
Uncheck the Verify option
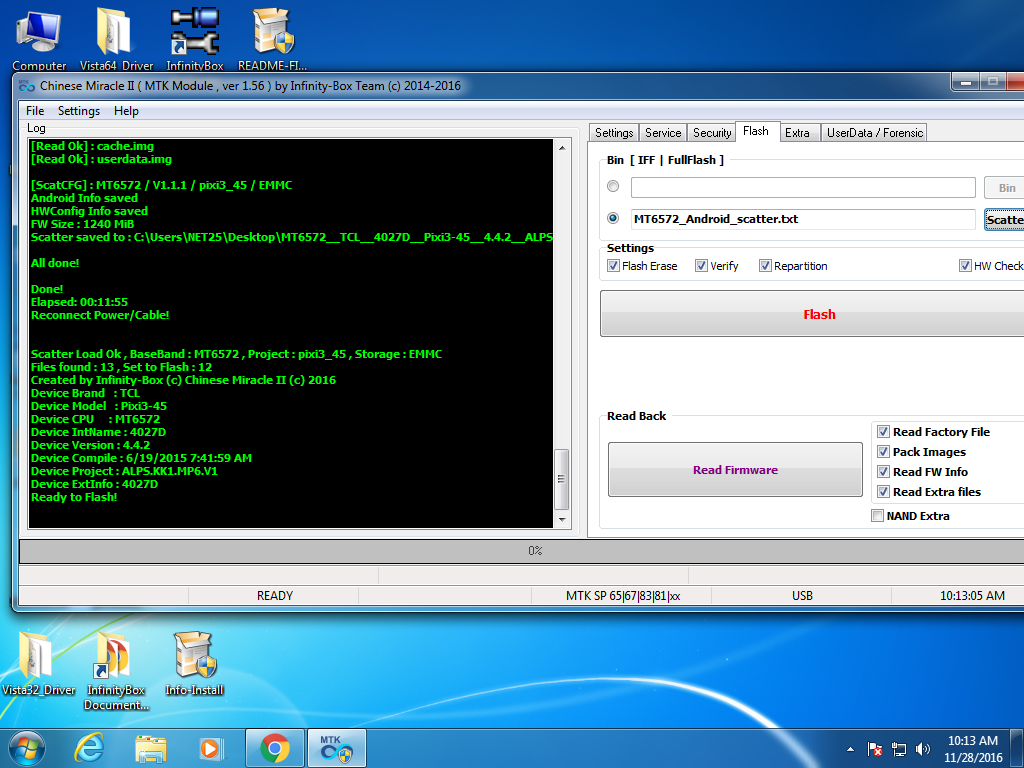click(x=702, y=266)
